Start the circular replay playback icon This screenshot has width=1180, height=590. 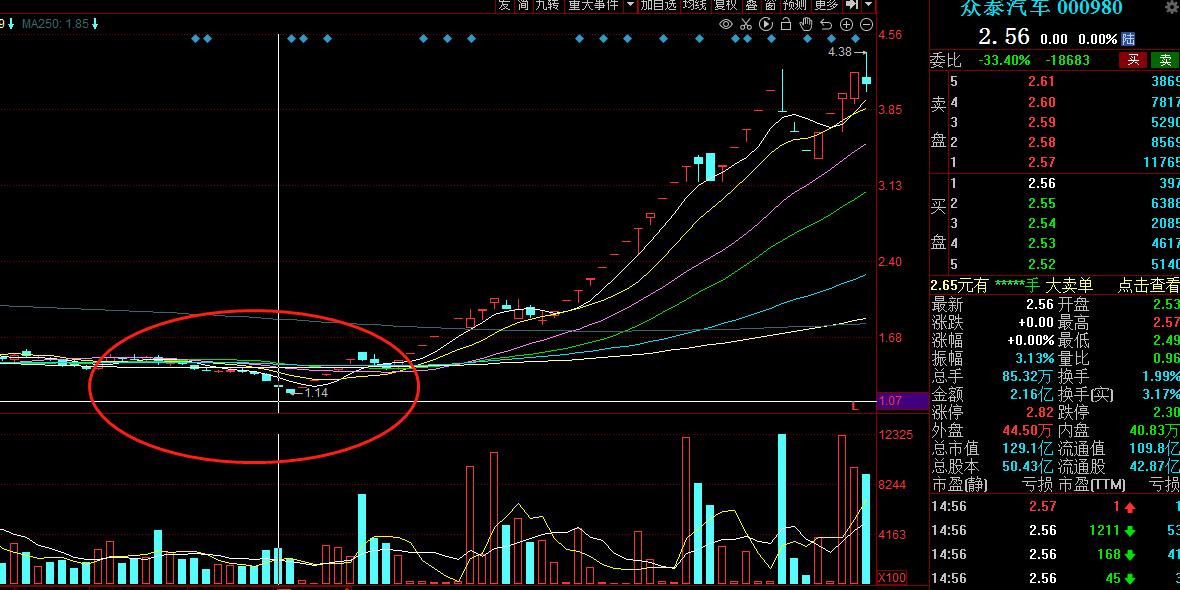766,24
